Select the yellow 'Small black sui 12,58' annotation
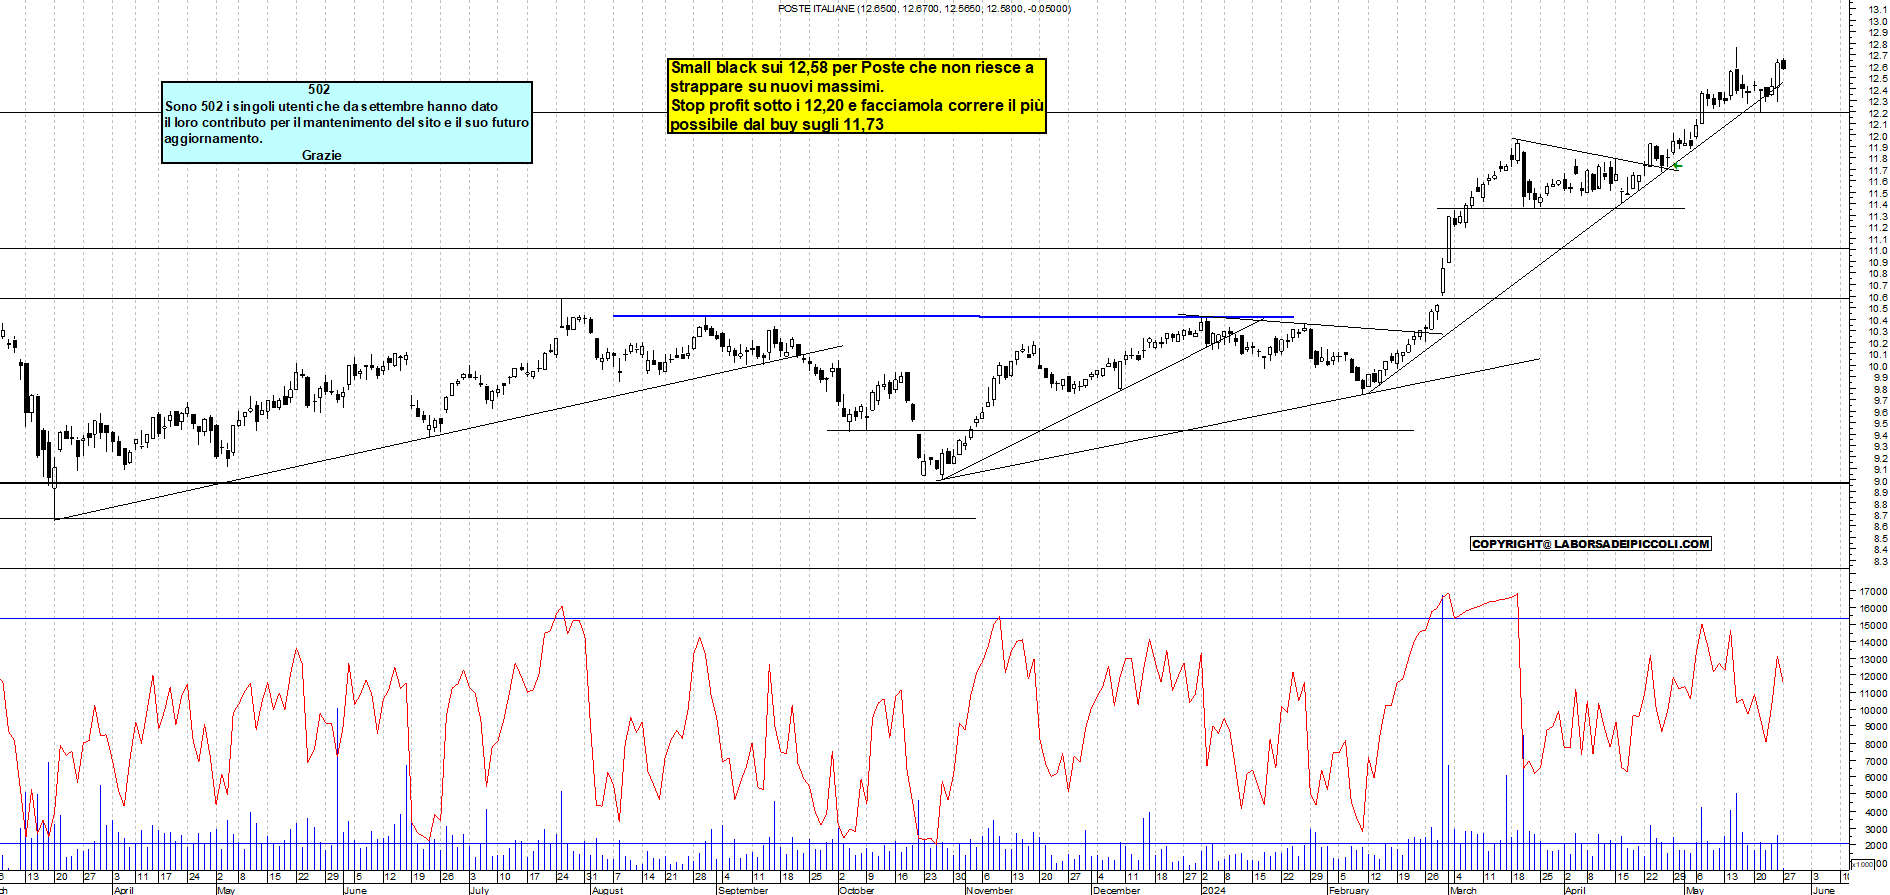The height and width of the screenshot is (895, 1890). point(857,96)
